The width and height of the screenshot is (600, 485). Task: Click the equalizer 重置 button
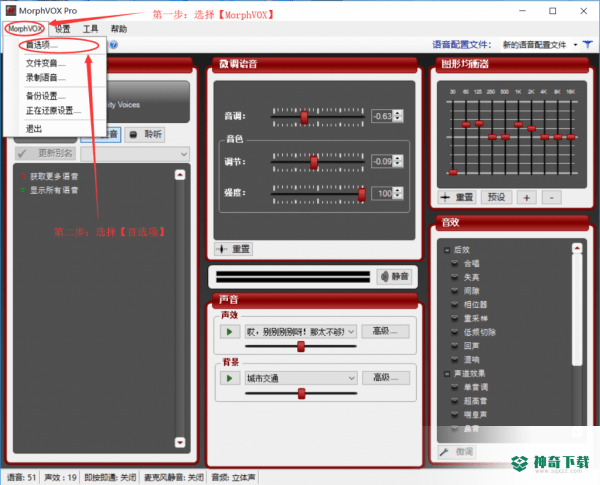[457, 198]
